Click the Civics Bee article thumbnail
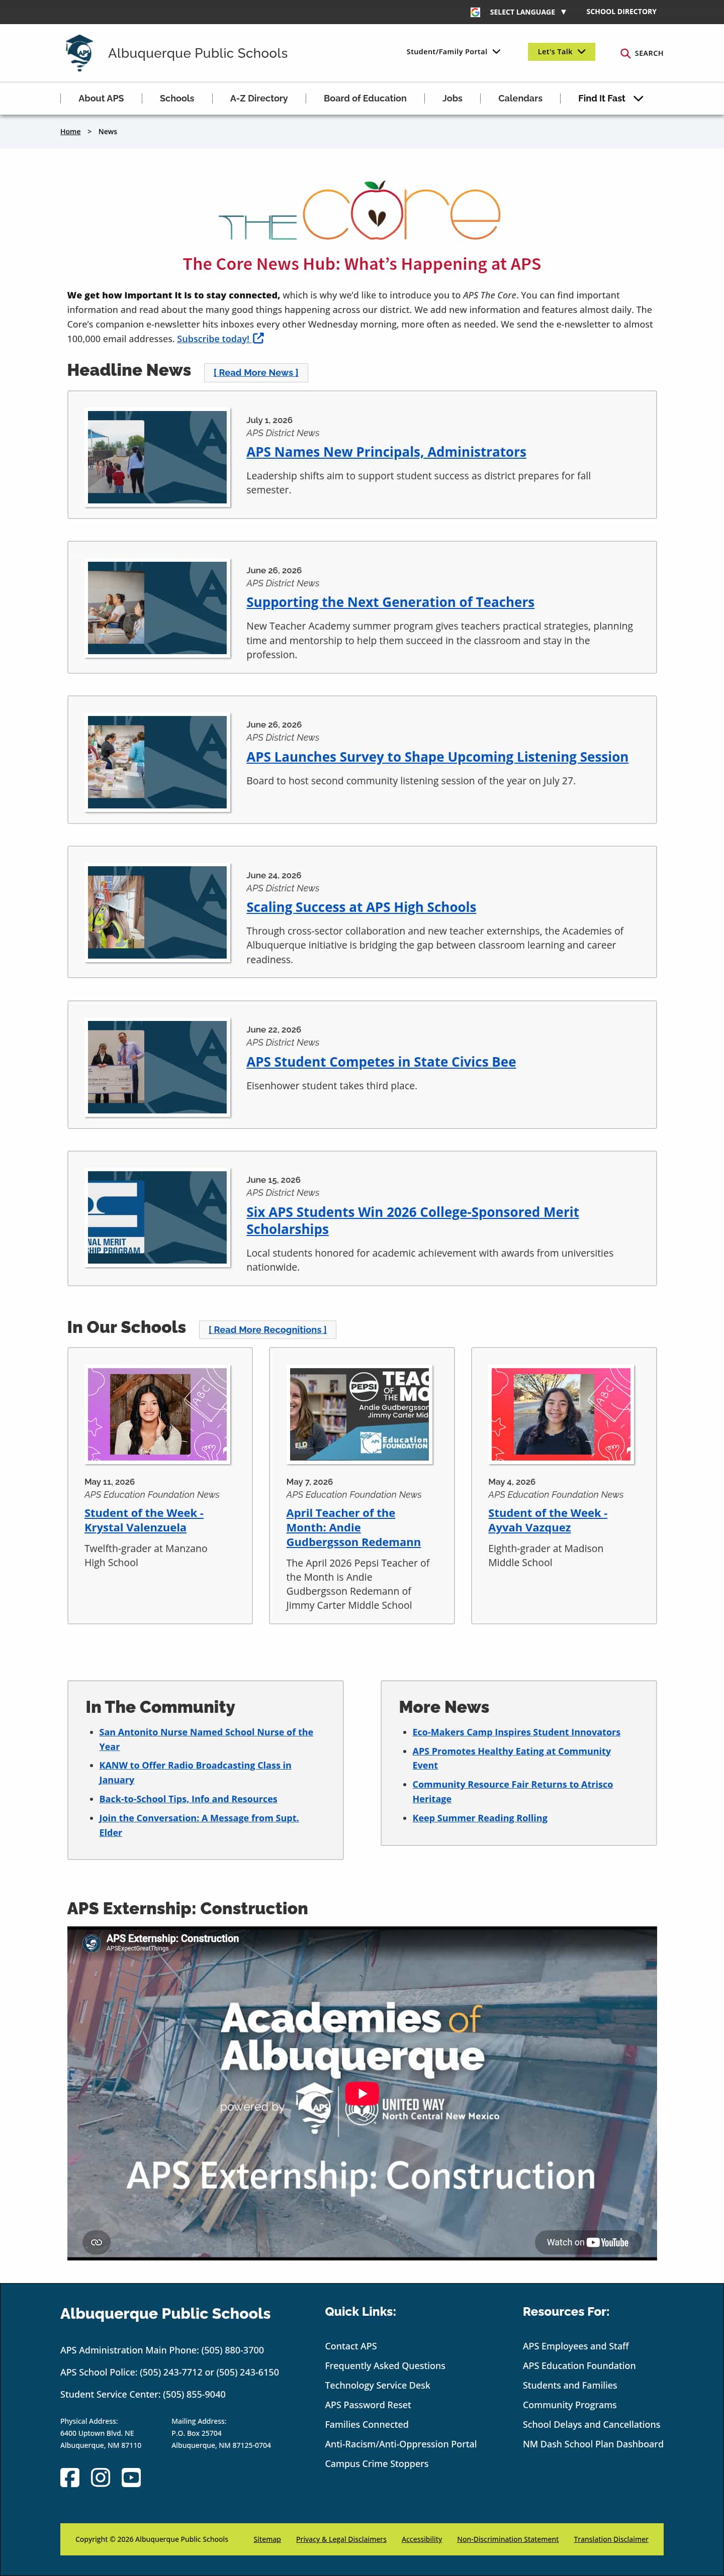 pyautogui.click(x=157, y=1067)
